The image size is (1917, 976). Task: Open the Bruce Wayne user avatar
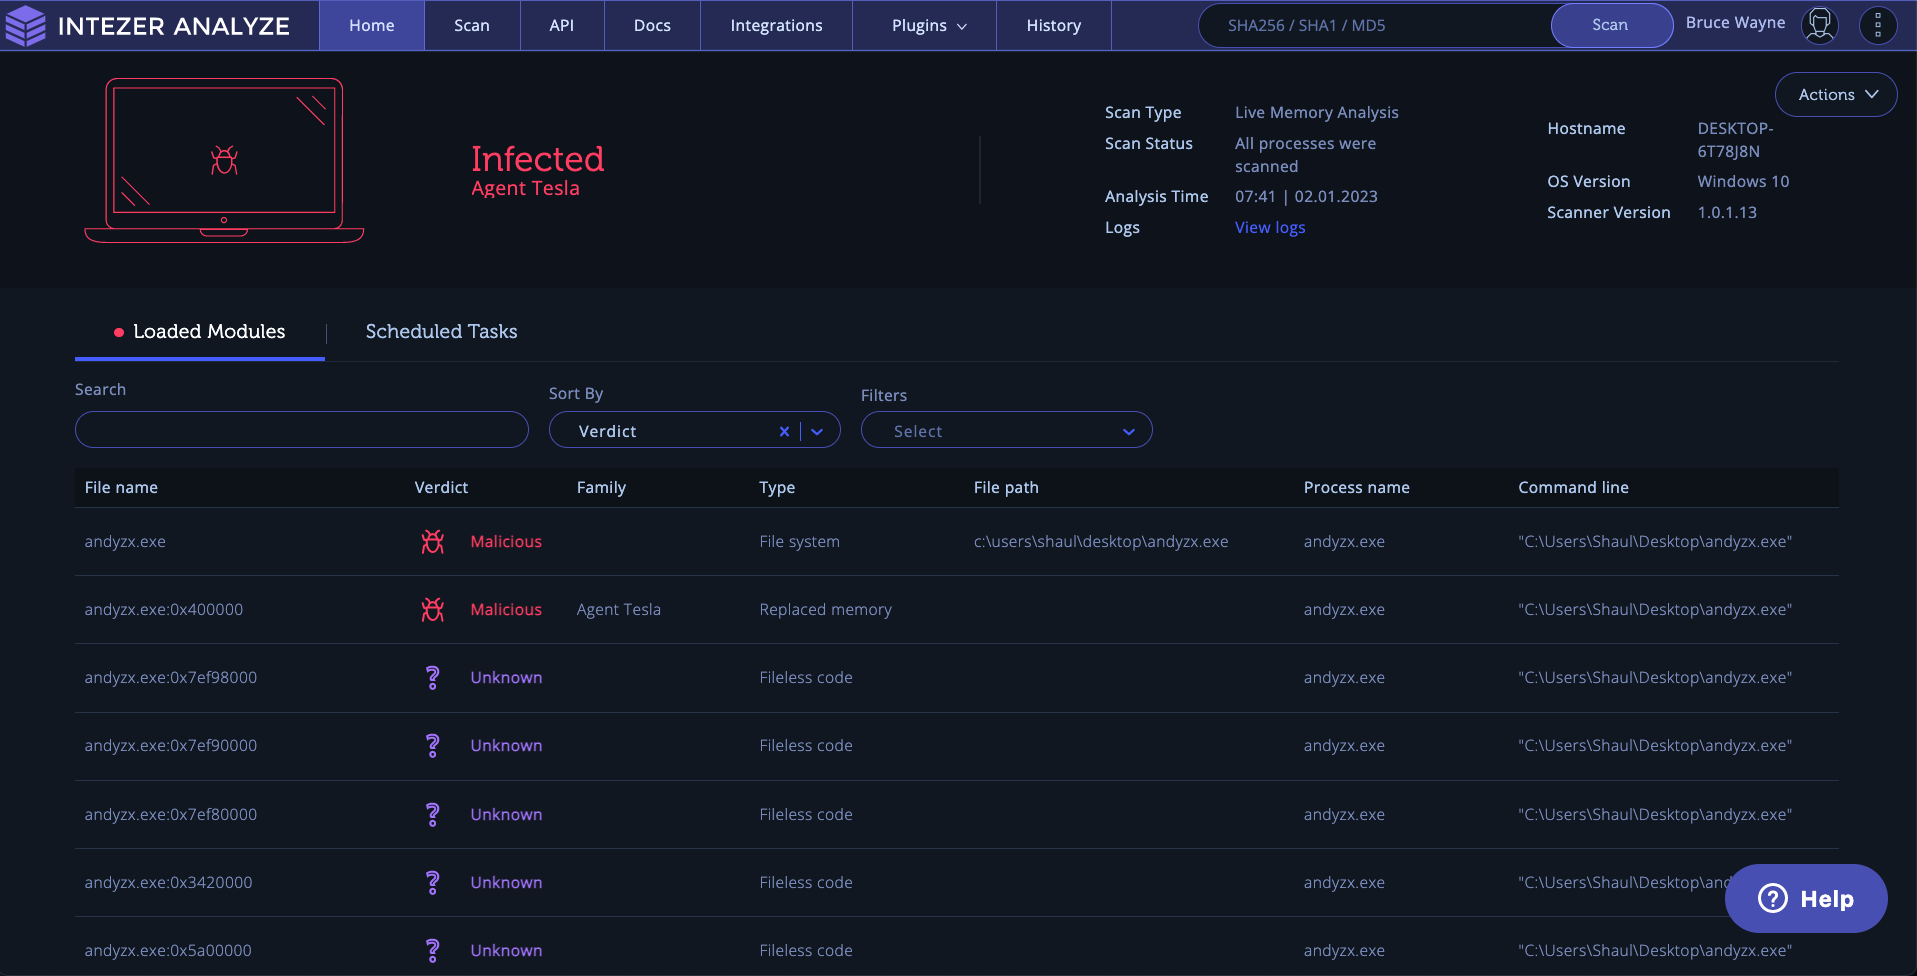point(1819,25)
